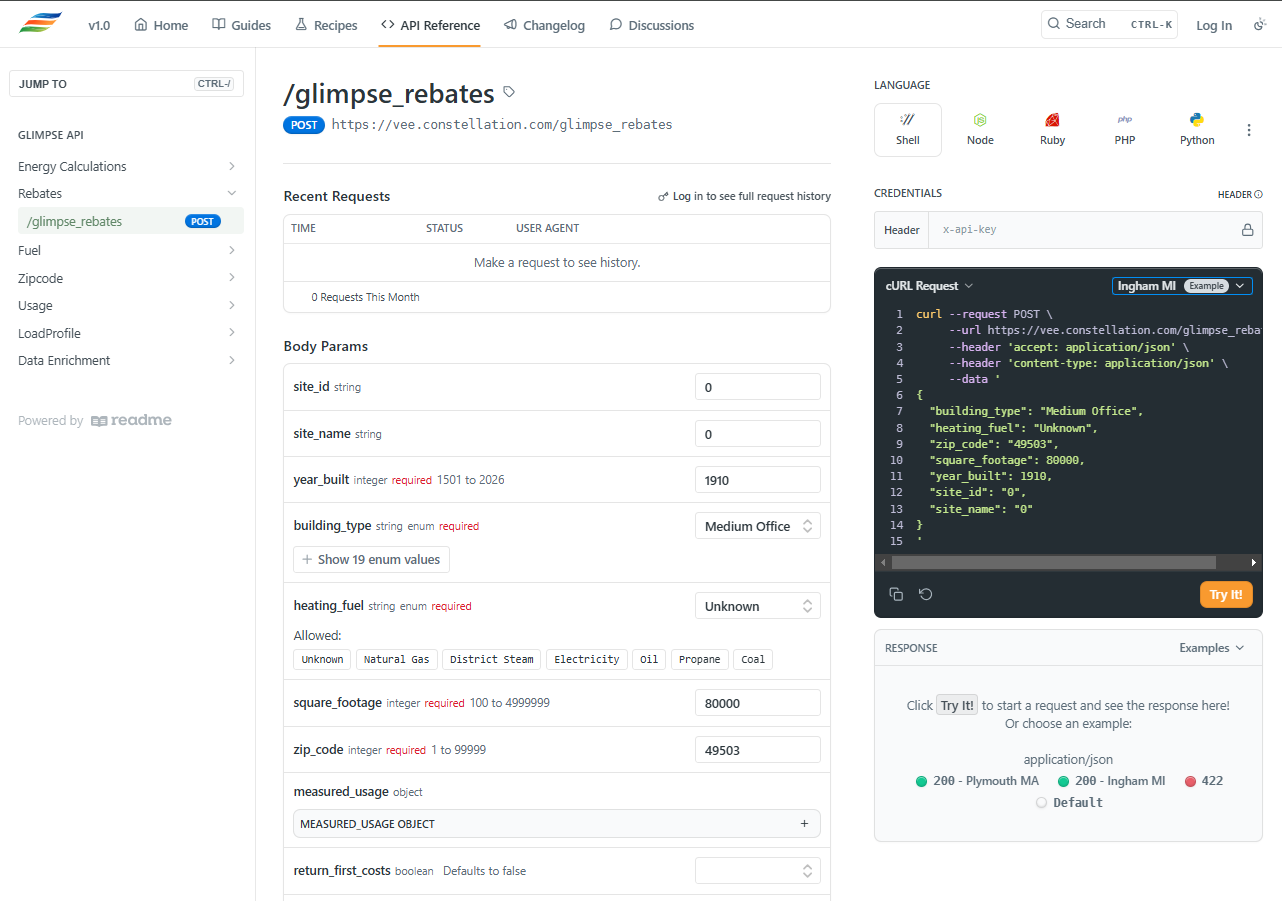This screenshot has height=901, width=1282.
Task: Expand the Usage section
Action: 126,305
